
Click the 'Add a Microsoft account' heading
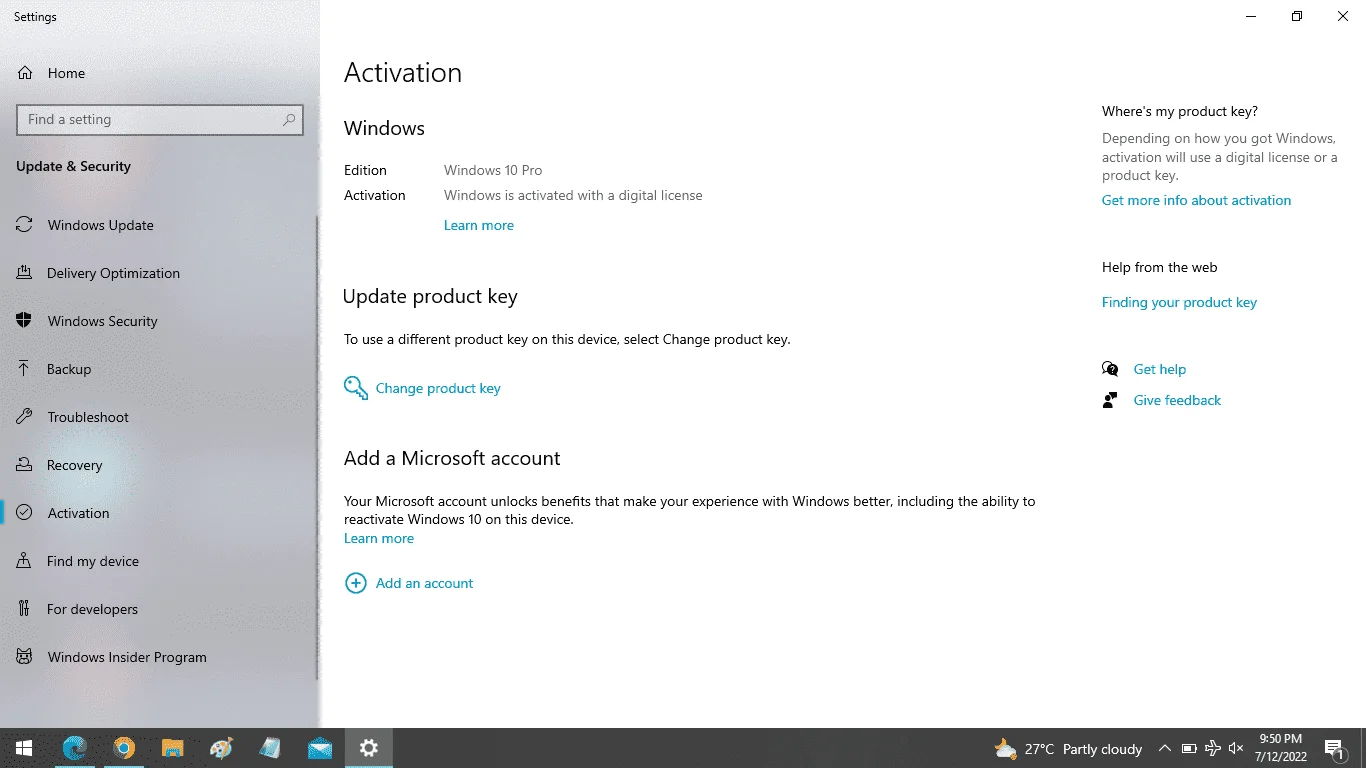452,459
